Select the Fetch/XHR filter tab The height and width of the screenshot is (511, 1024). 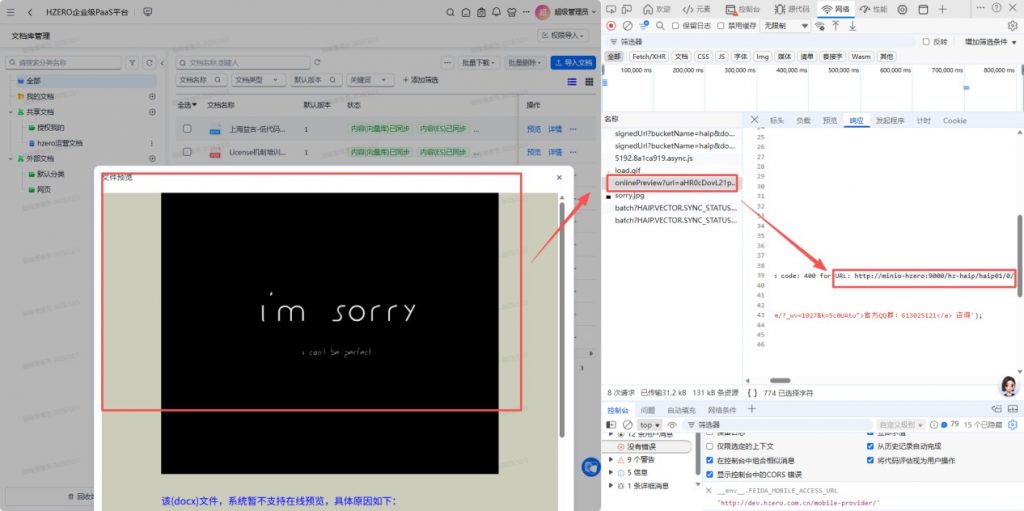point(649,57)
